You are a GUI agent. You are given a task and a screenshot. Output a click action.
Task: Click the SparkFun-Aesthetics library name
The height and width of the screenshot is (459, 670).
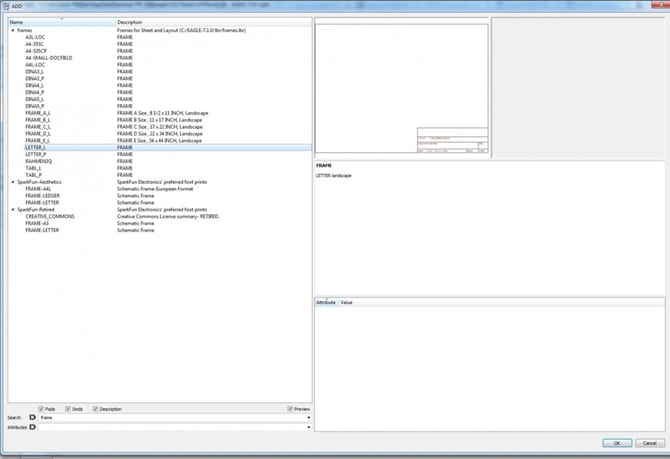tap(39, 182)
